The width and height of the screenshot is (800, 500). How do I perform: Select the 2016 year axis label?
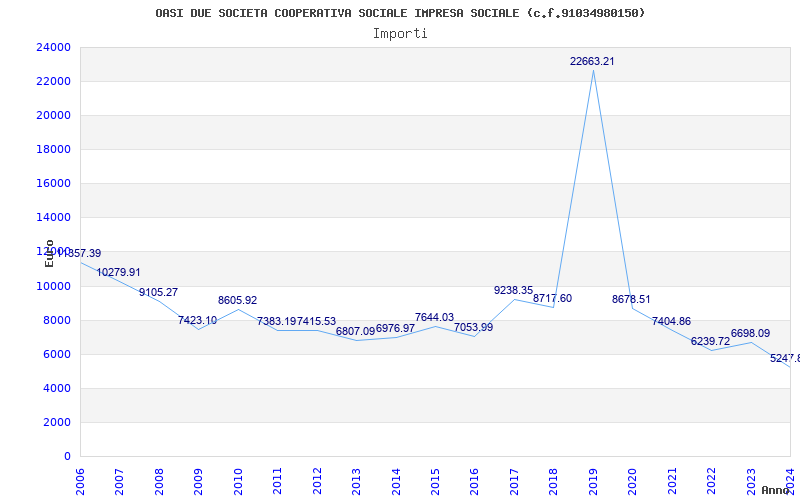(474, 481)
